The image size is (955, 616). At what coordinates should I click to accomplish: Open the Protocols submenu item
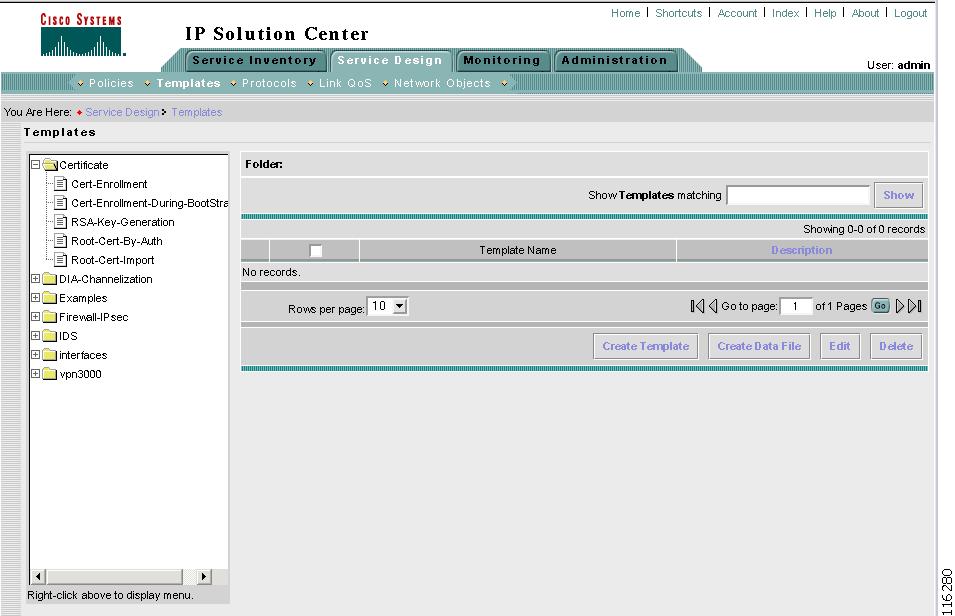269,83
